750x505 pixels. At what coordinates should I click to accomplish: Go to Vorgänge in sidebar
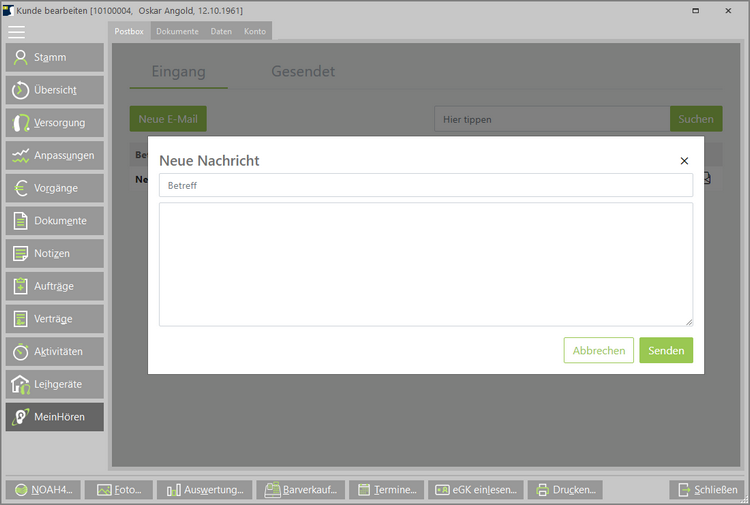click(x=55, y=188)
